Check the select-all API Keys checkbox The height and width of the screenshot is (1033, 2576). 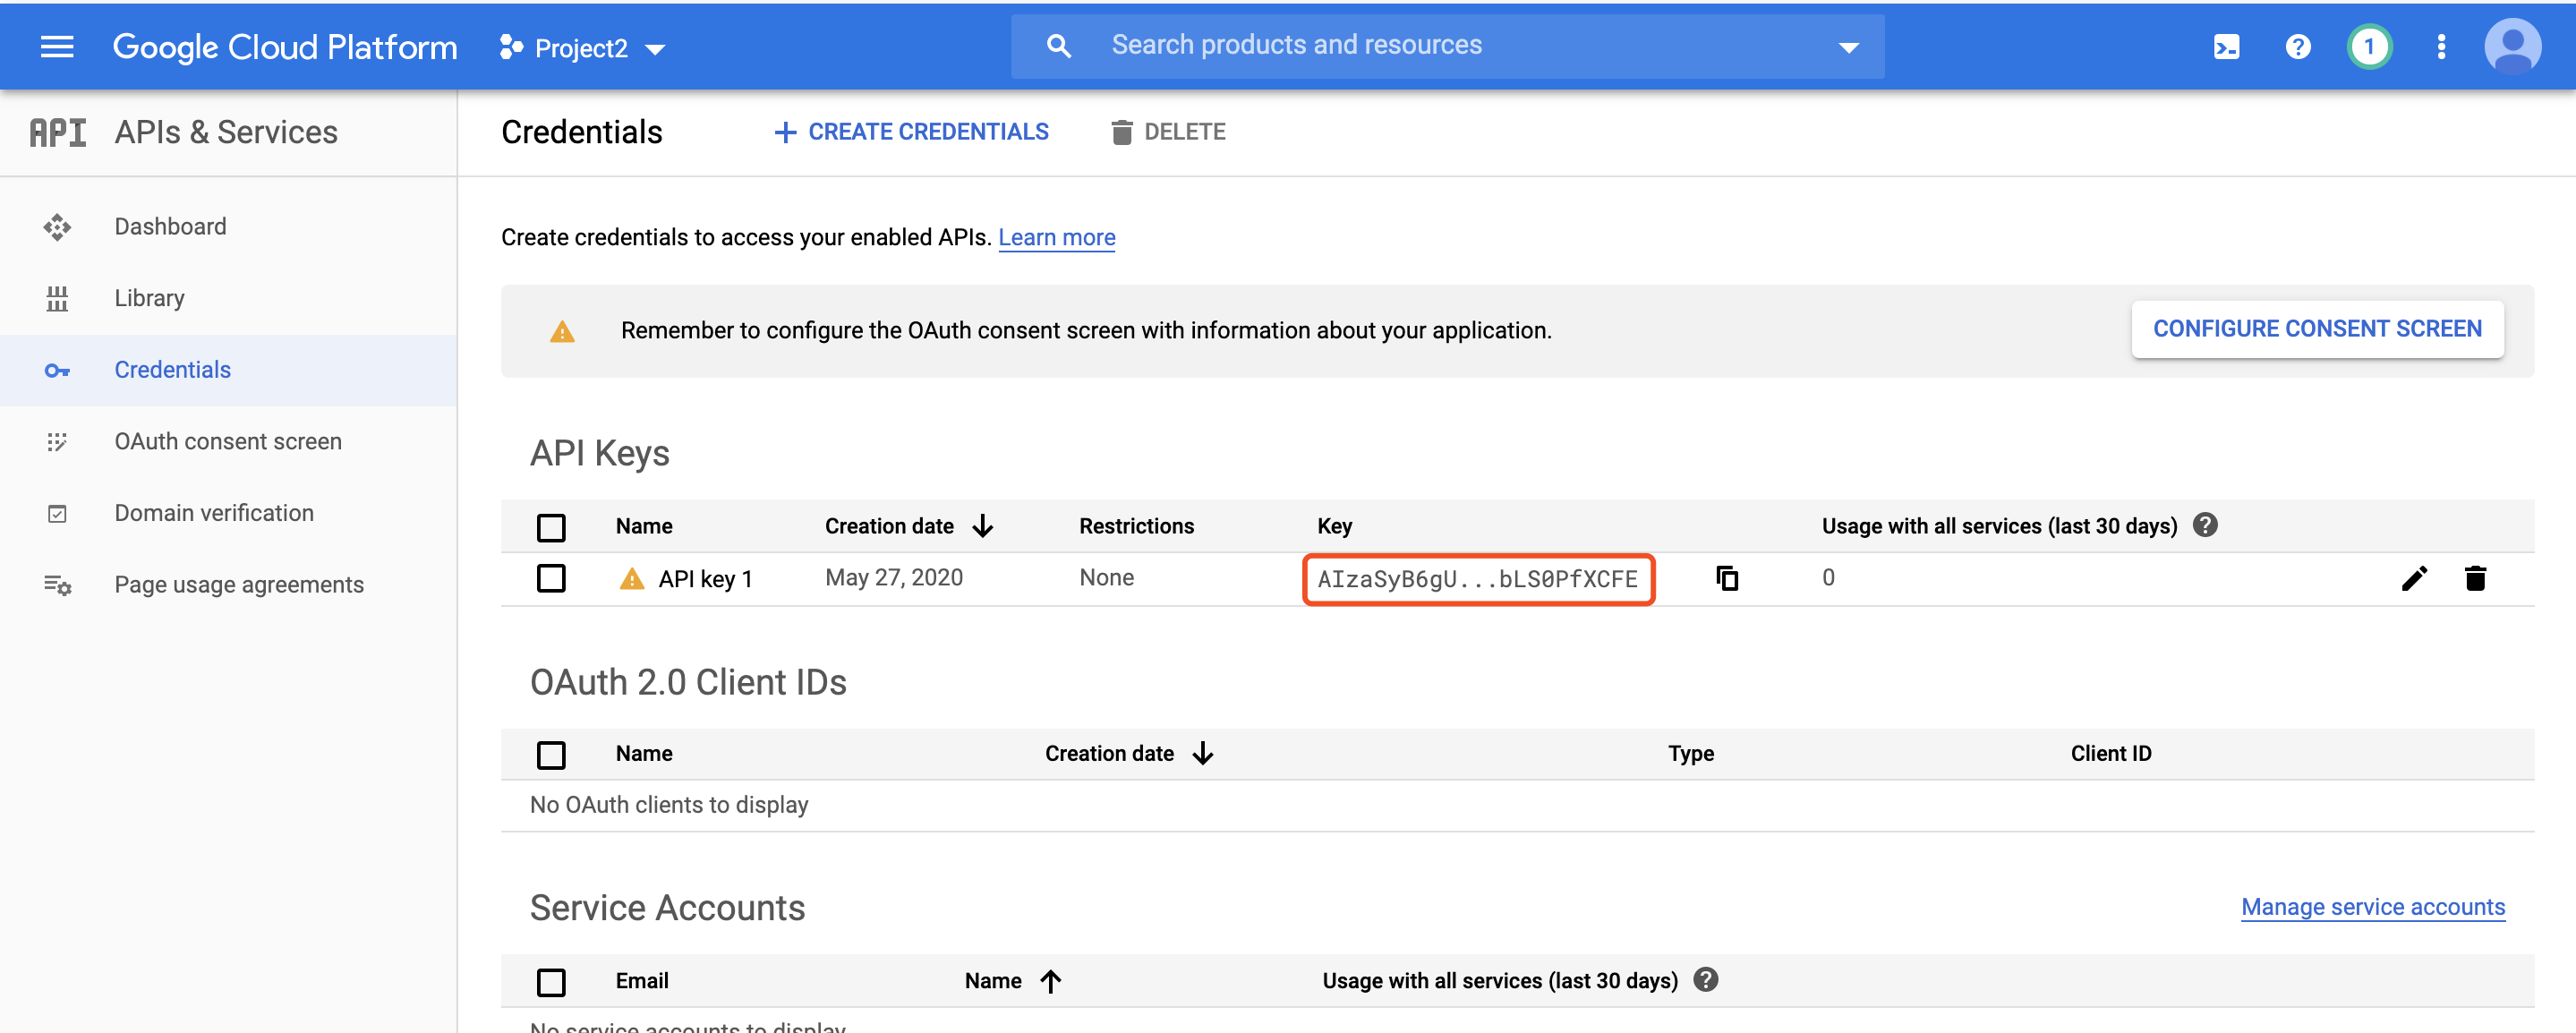point(551,527)
